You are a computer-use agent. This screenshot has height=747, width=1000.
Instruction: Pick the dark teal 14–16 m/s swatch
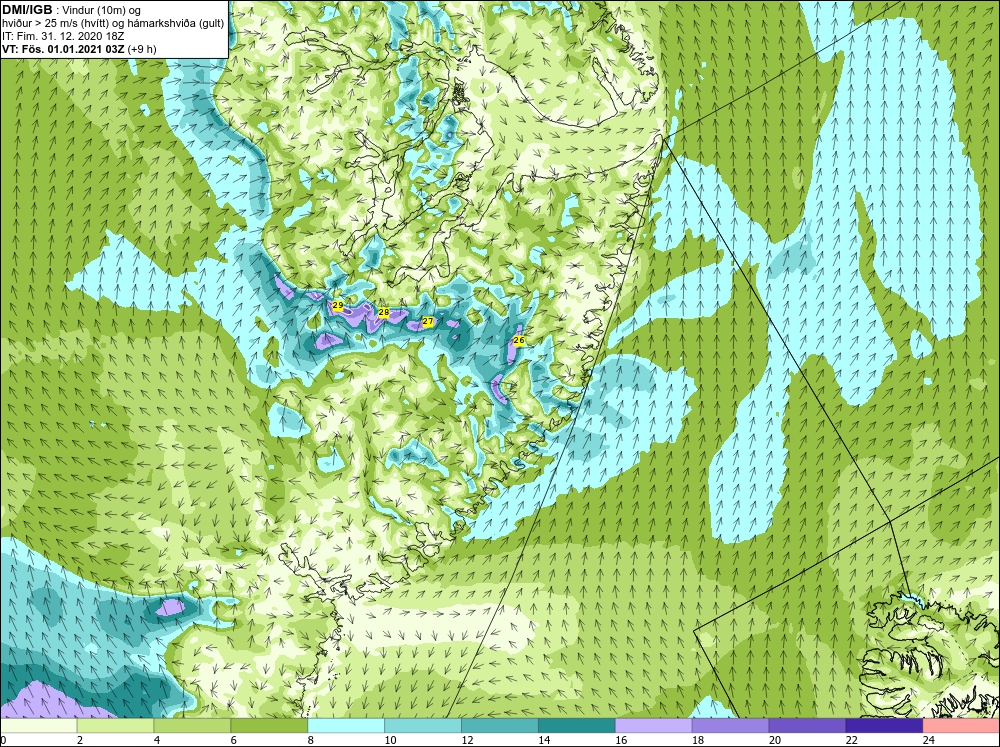577,726
